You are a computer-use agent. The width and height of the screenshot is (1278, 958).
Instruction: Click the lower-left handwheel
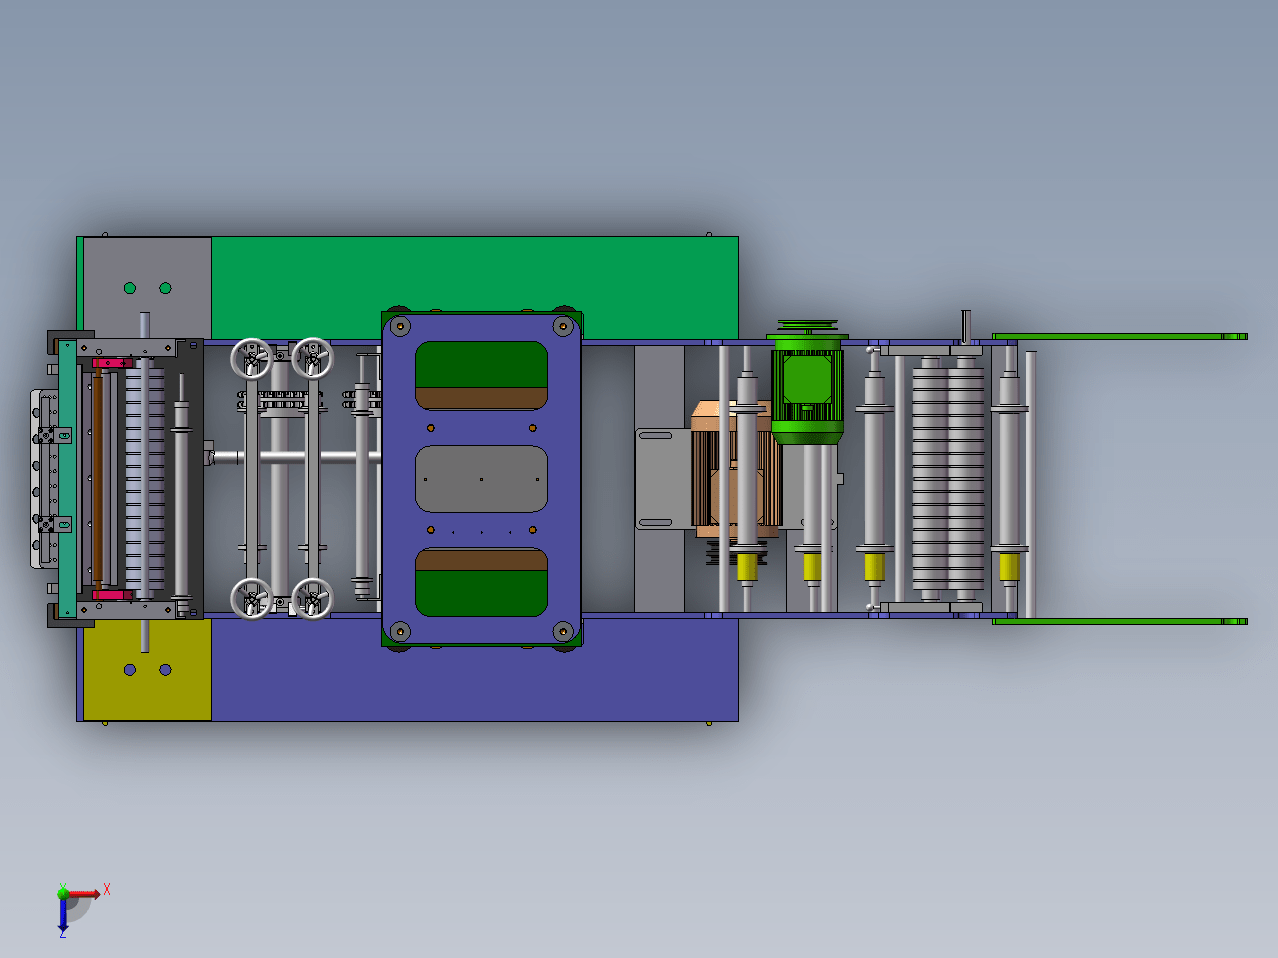(x=251, y=598)
